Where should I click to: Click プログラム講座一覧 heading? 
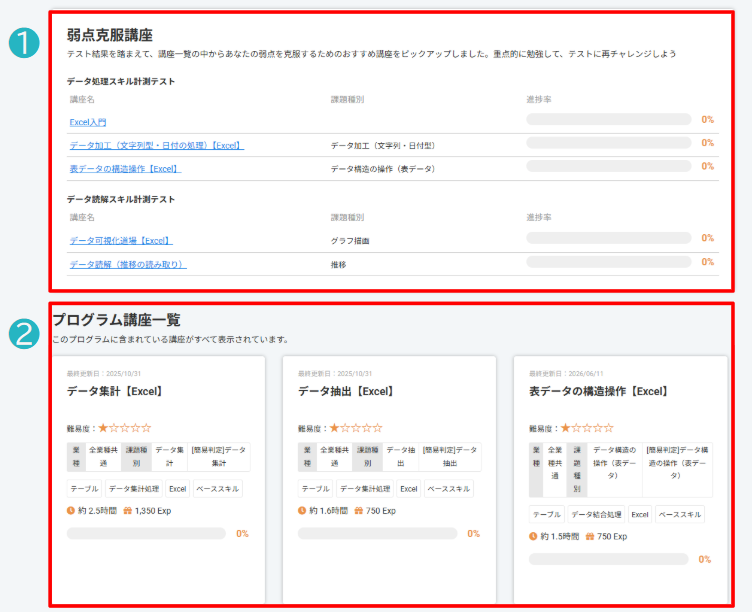(x=117, y=319)
